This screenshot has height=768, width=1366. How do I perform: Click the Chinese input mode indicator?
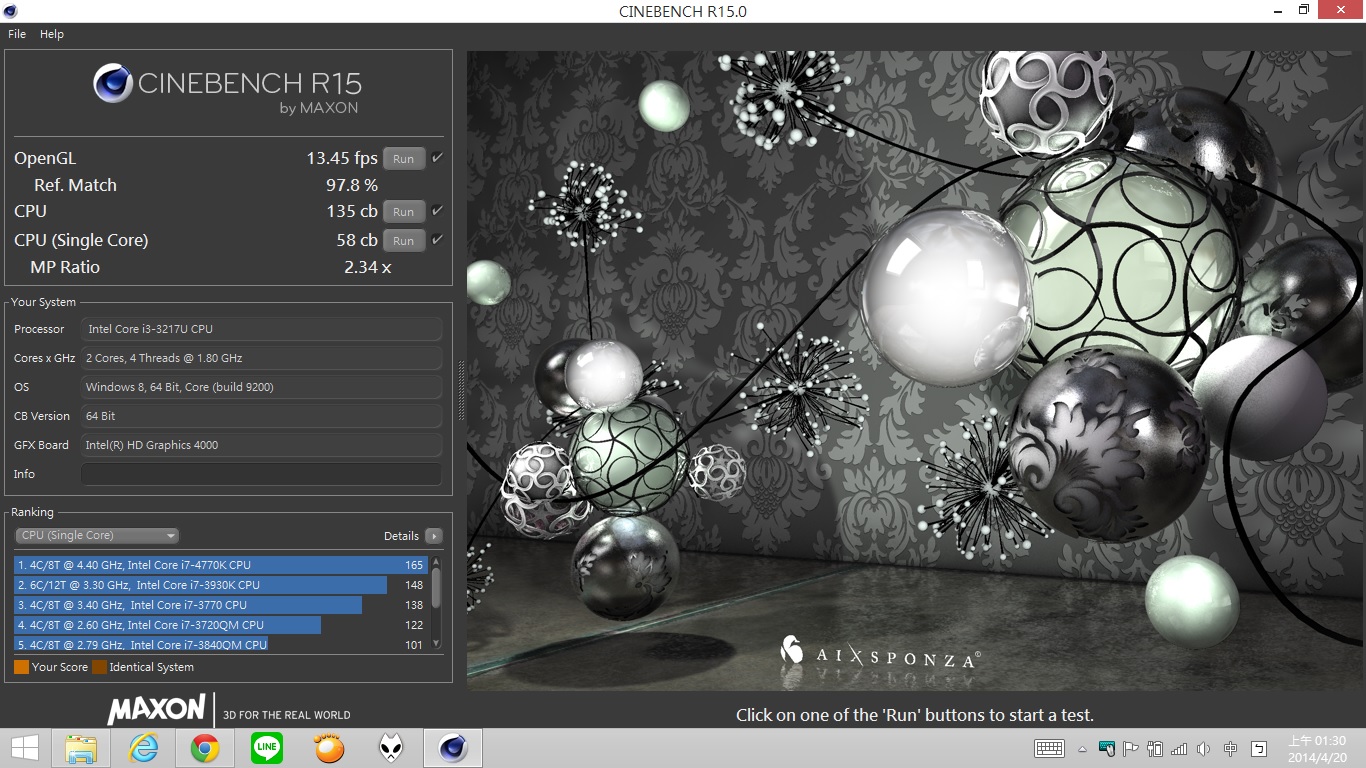point(1231,748)
